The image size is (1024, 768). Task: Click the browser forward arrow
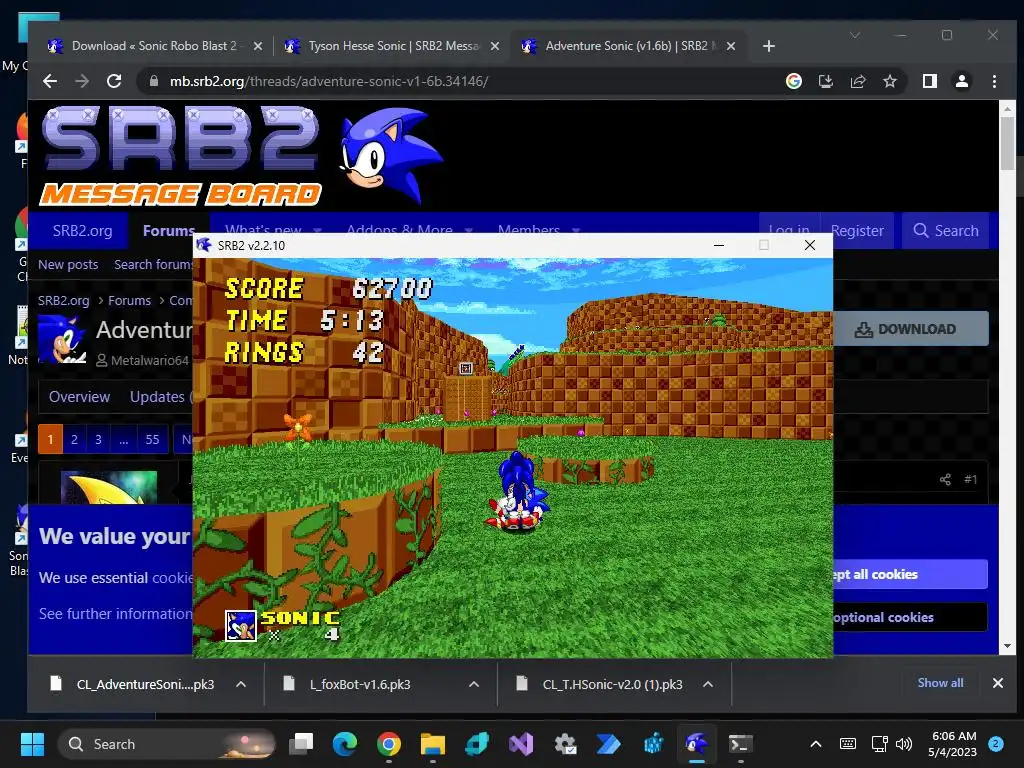pos(82,81)
